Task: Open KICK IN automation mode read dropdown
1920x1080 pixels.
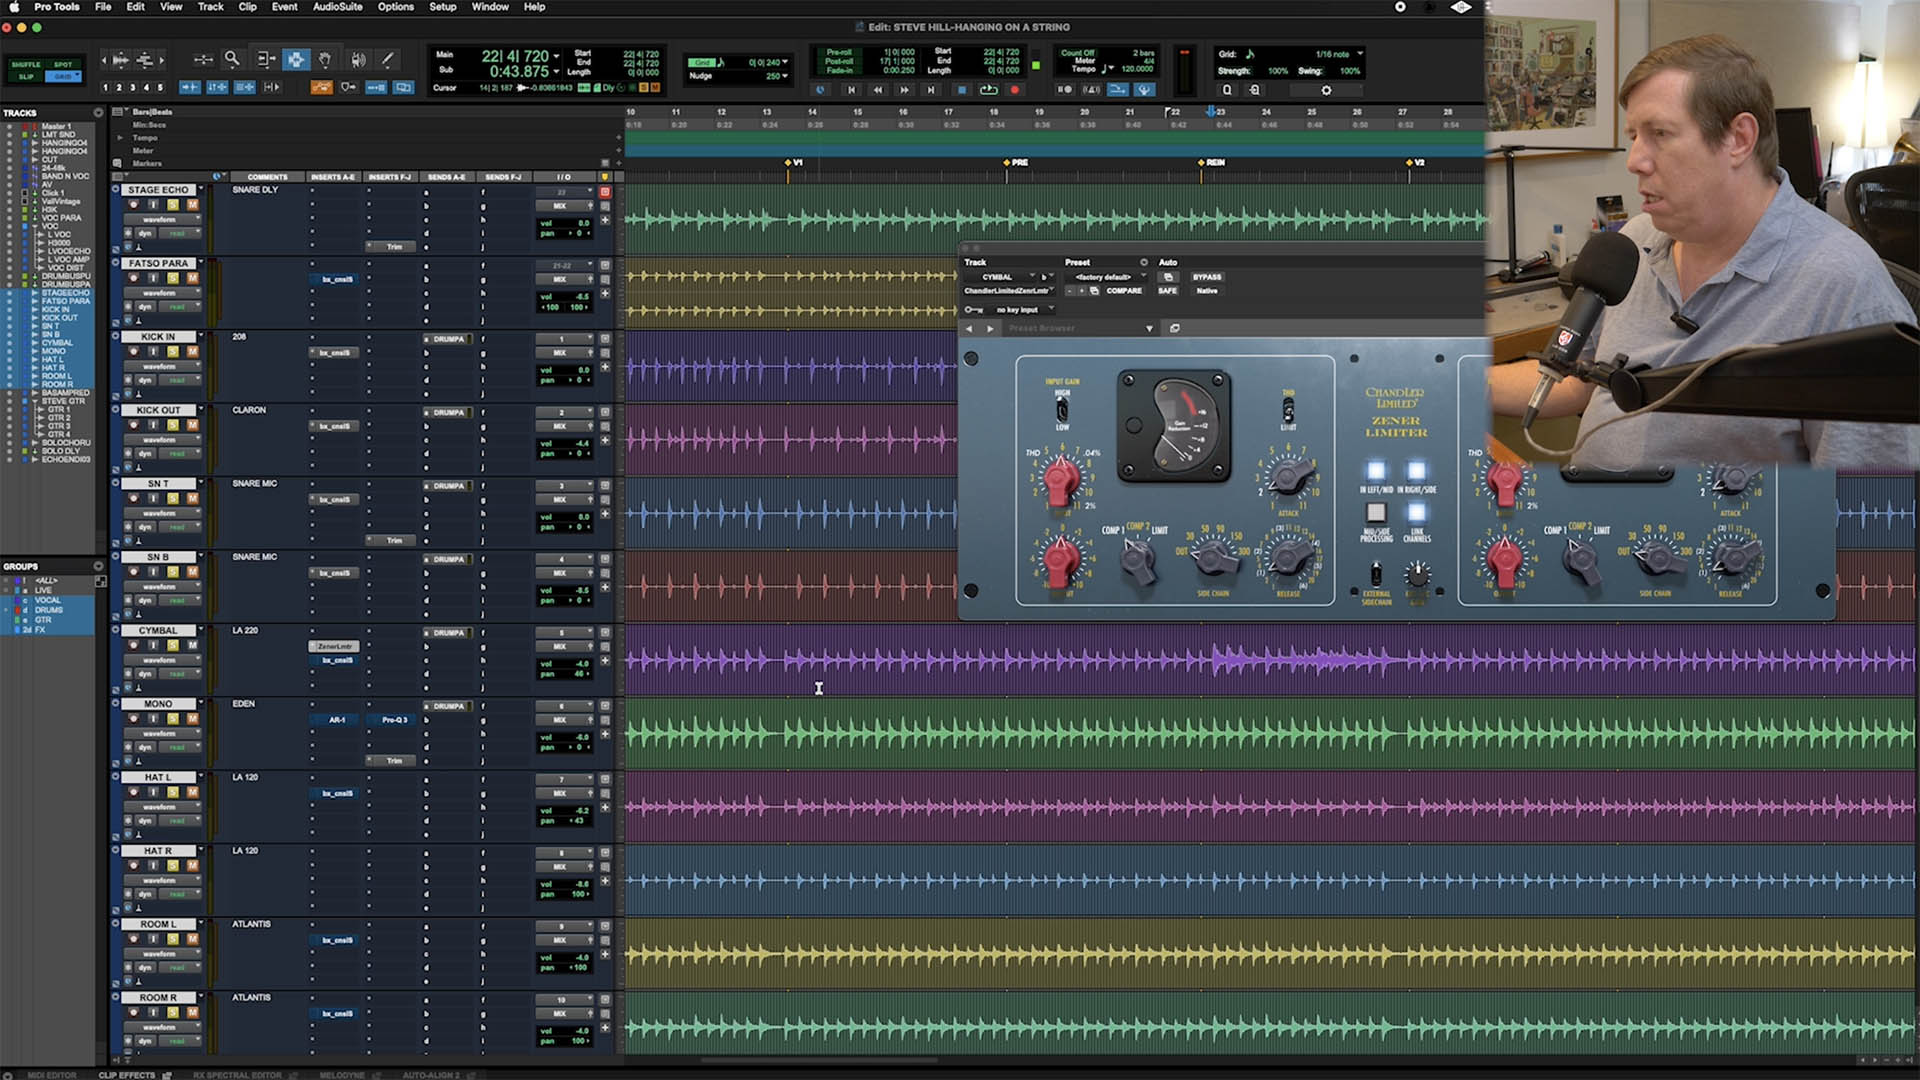Action: (x=180, y=380)
